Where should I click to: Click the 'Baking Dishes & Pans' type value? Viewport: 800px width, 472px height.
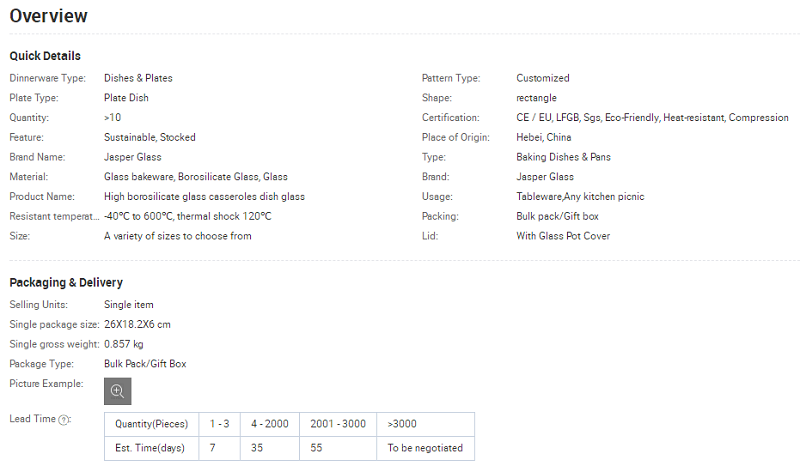click(564, 157)
